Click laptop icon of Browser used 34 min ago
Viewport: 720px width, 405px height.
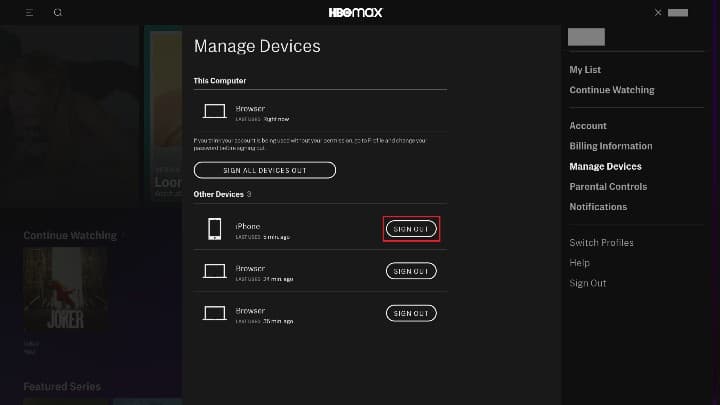214,271
